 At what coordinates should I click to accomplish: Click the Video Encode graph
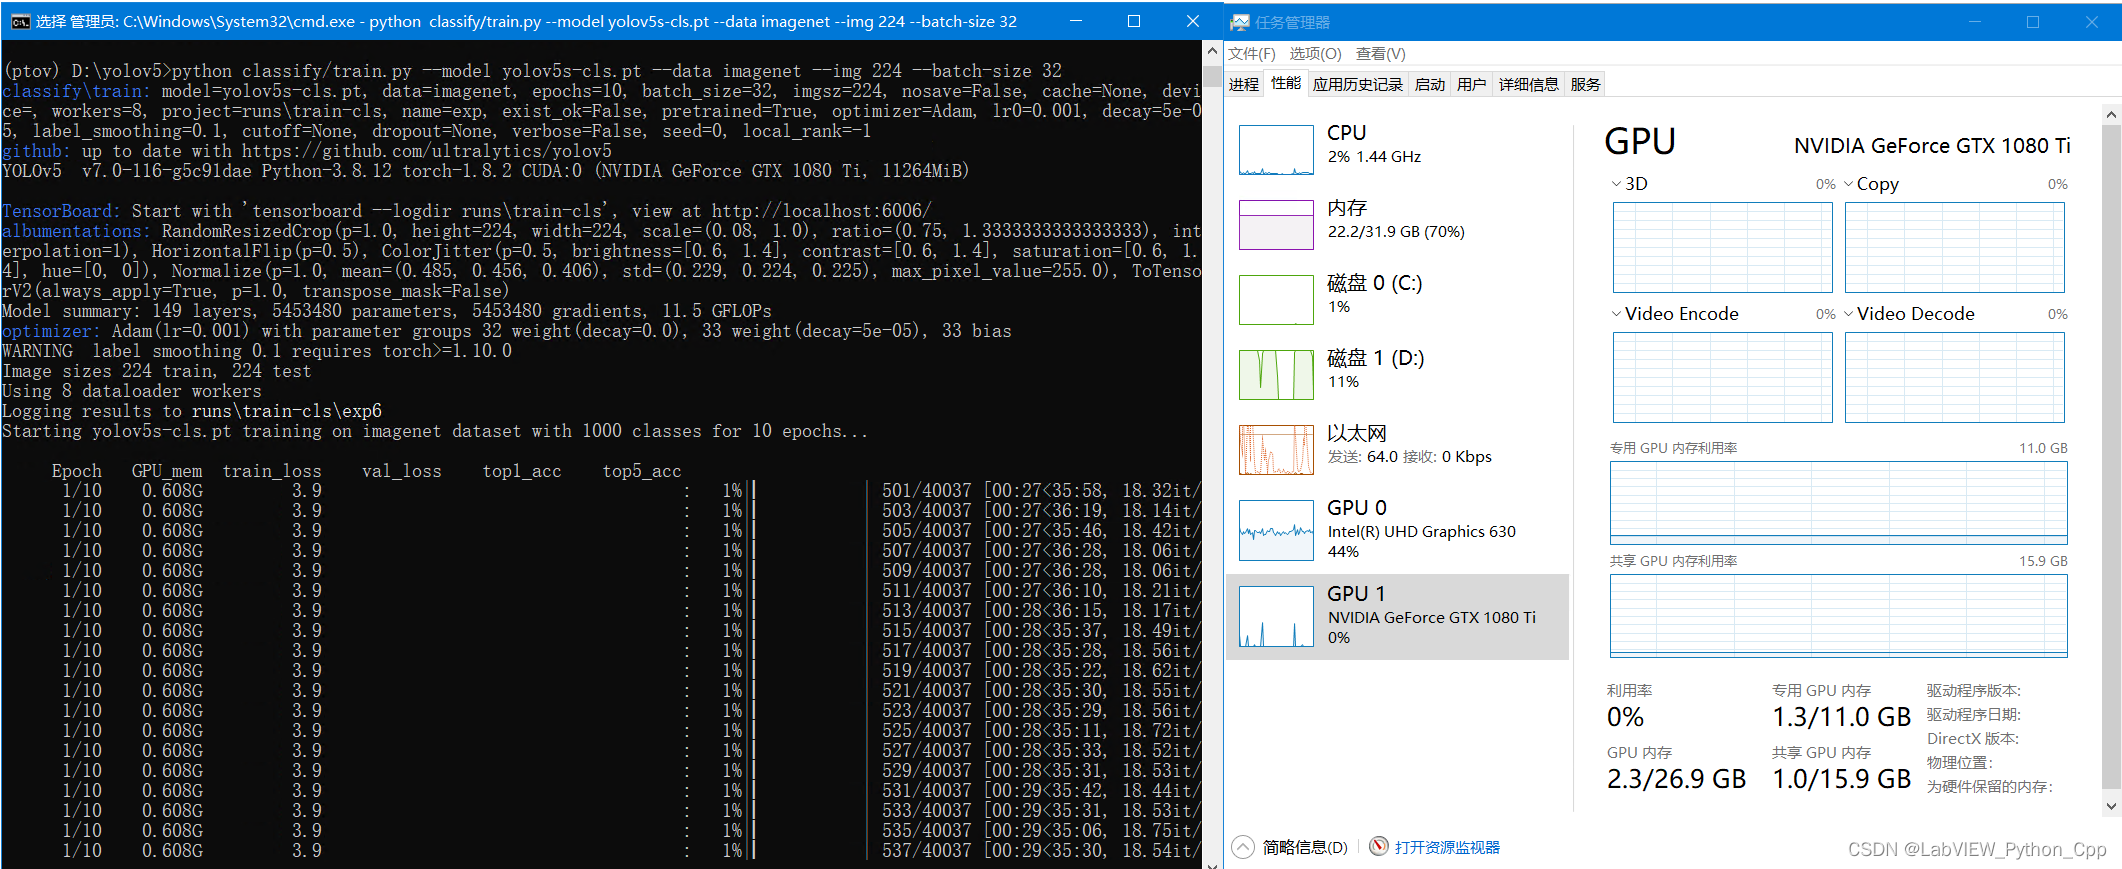[x=1722, y=377]
